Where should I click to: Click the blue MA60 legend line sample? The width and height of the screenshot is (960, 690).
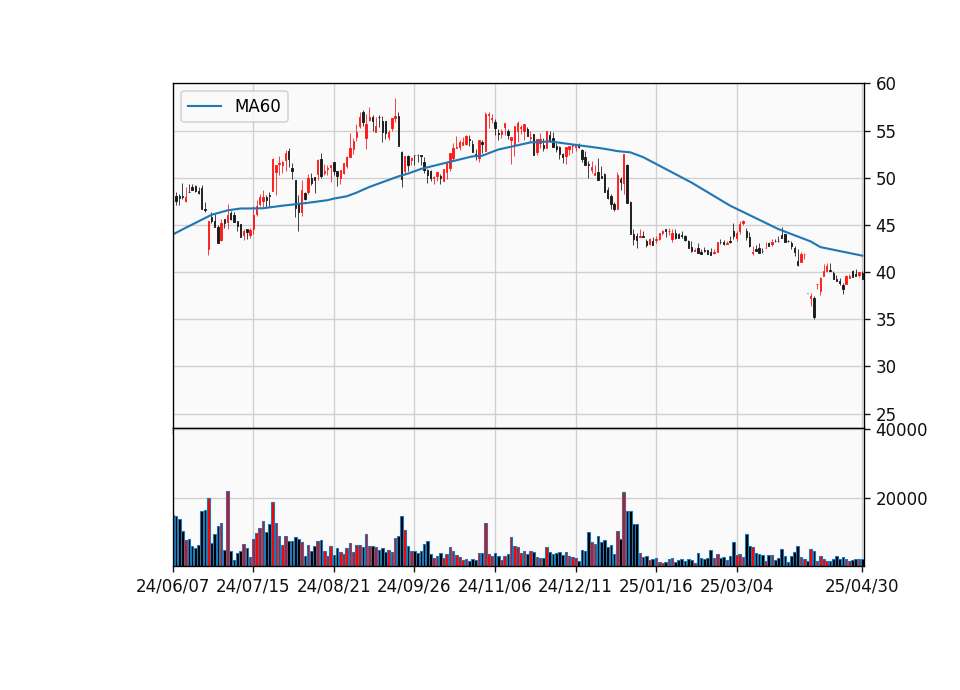point(204,106)
